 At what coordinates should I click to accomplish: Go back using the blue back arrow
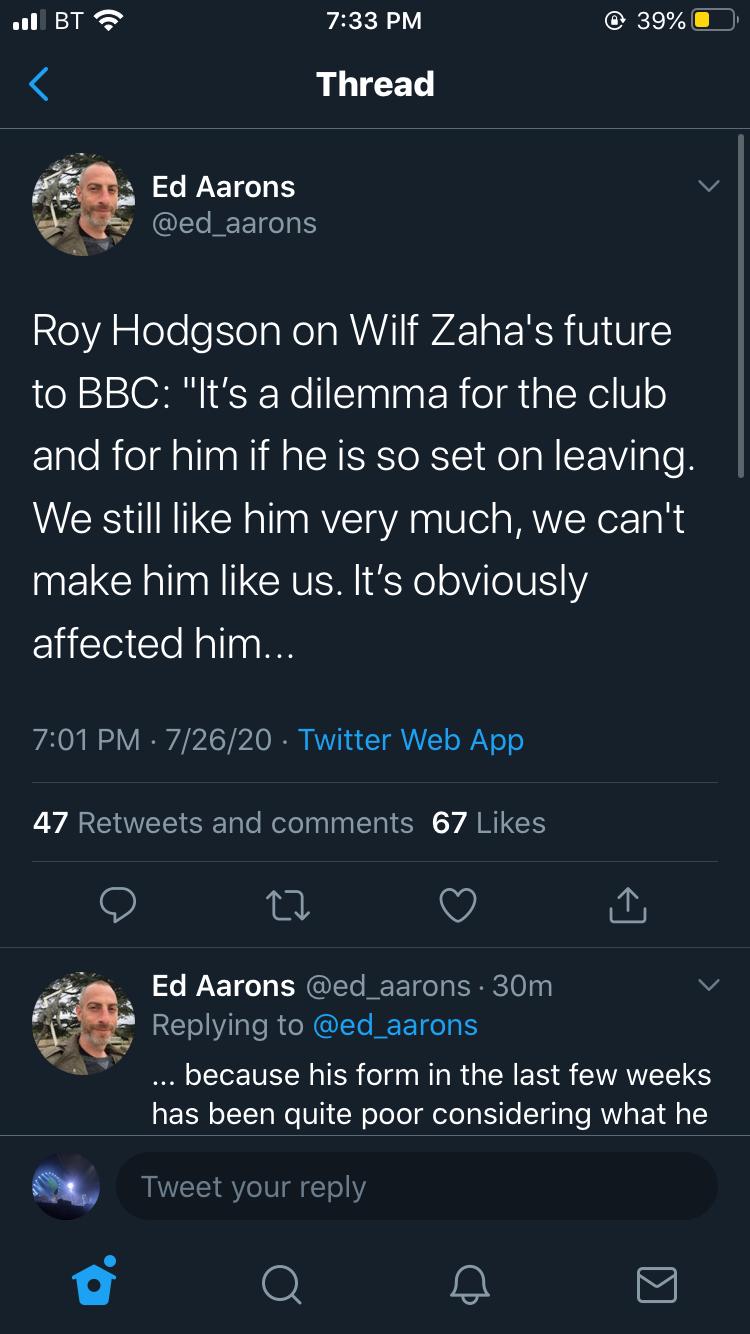(x=38, y=84)
